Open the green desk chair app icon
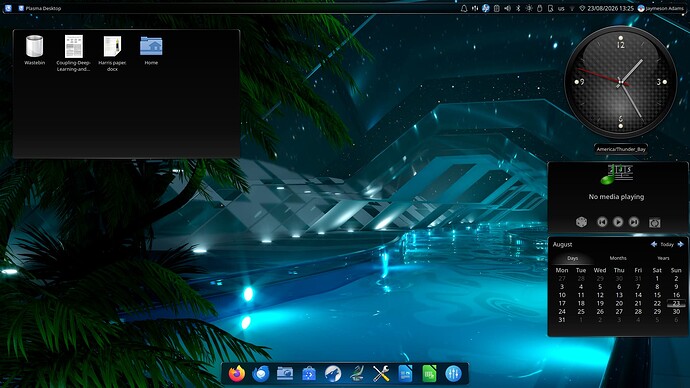The image size is (690, 388). [357, 374]
